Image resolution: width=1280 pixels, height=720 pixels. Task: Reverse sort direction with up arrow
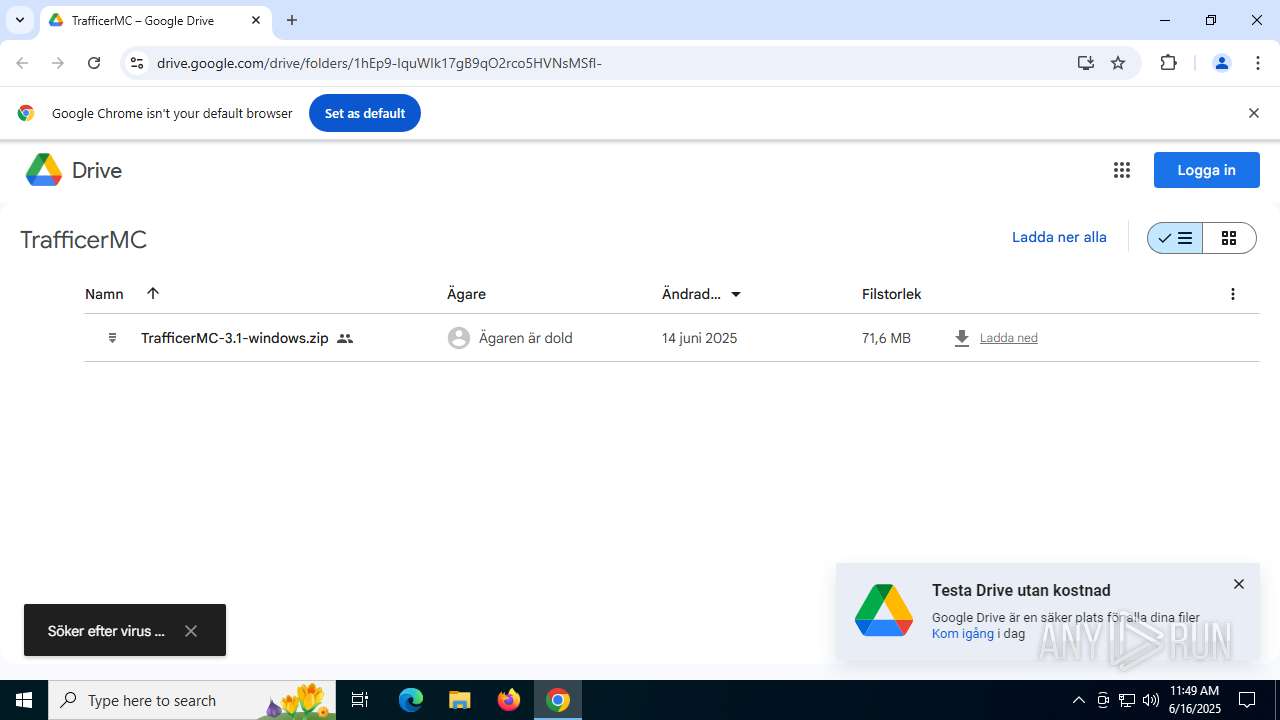coord(153,293)
